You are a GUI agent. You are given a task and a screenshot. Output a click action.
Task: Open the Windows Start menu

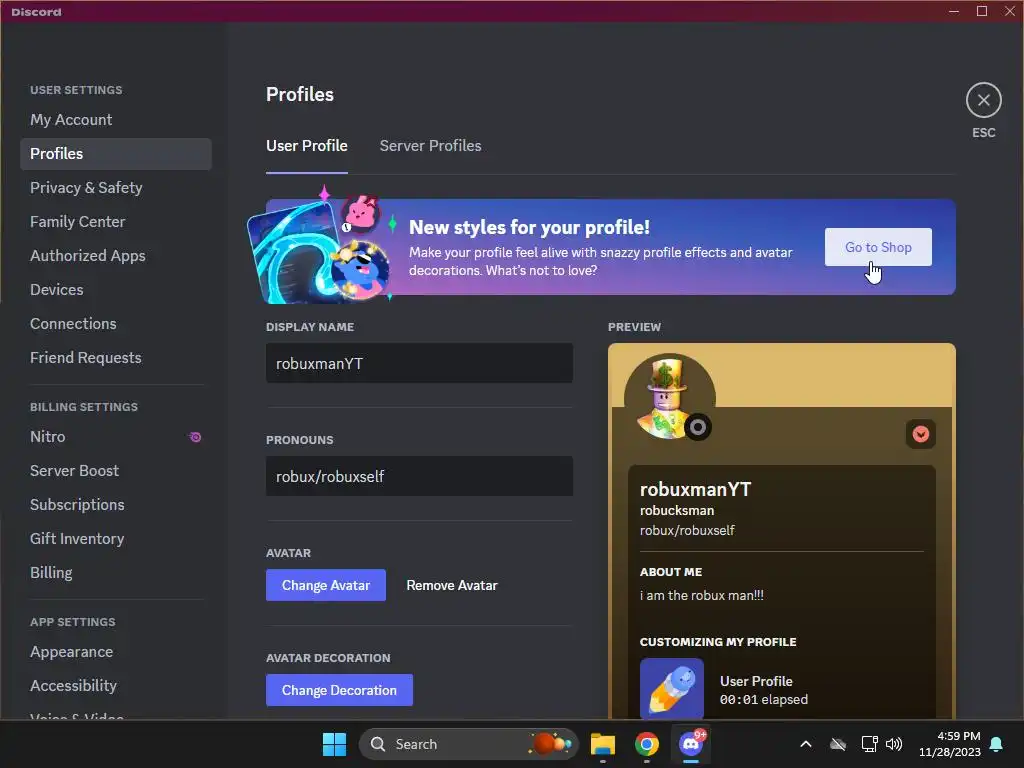[334, 744]
